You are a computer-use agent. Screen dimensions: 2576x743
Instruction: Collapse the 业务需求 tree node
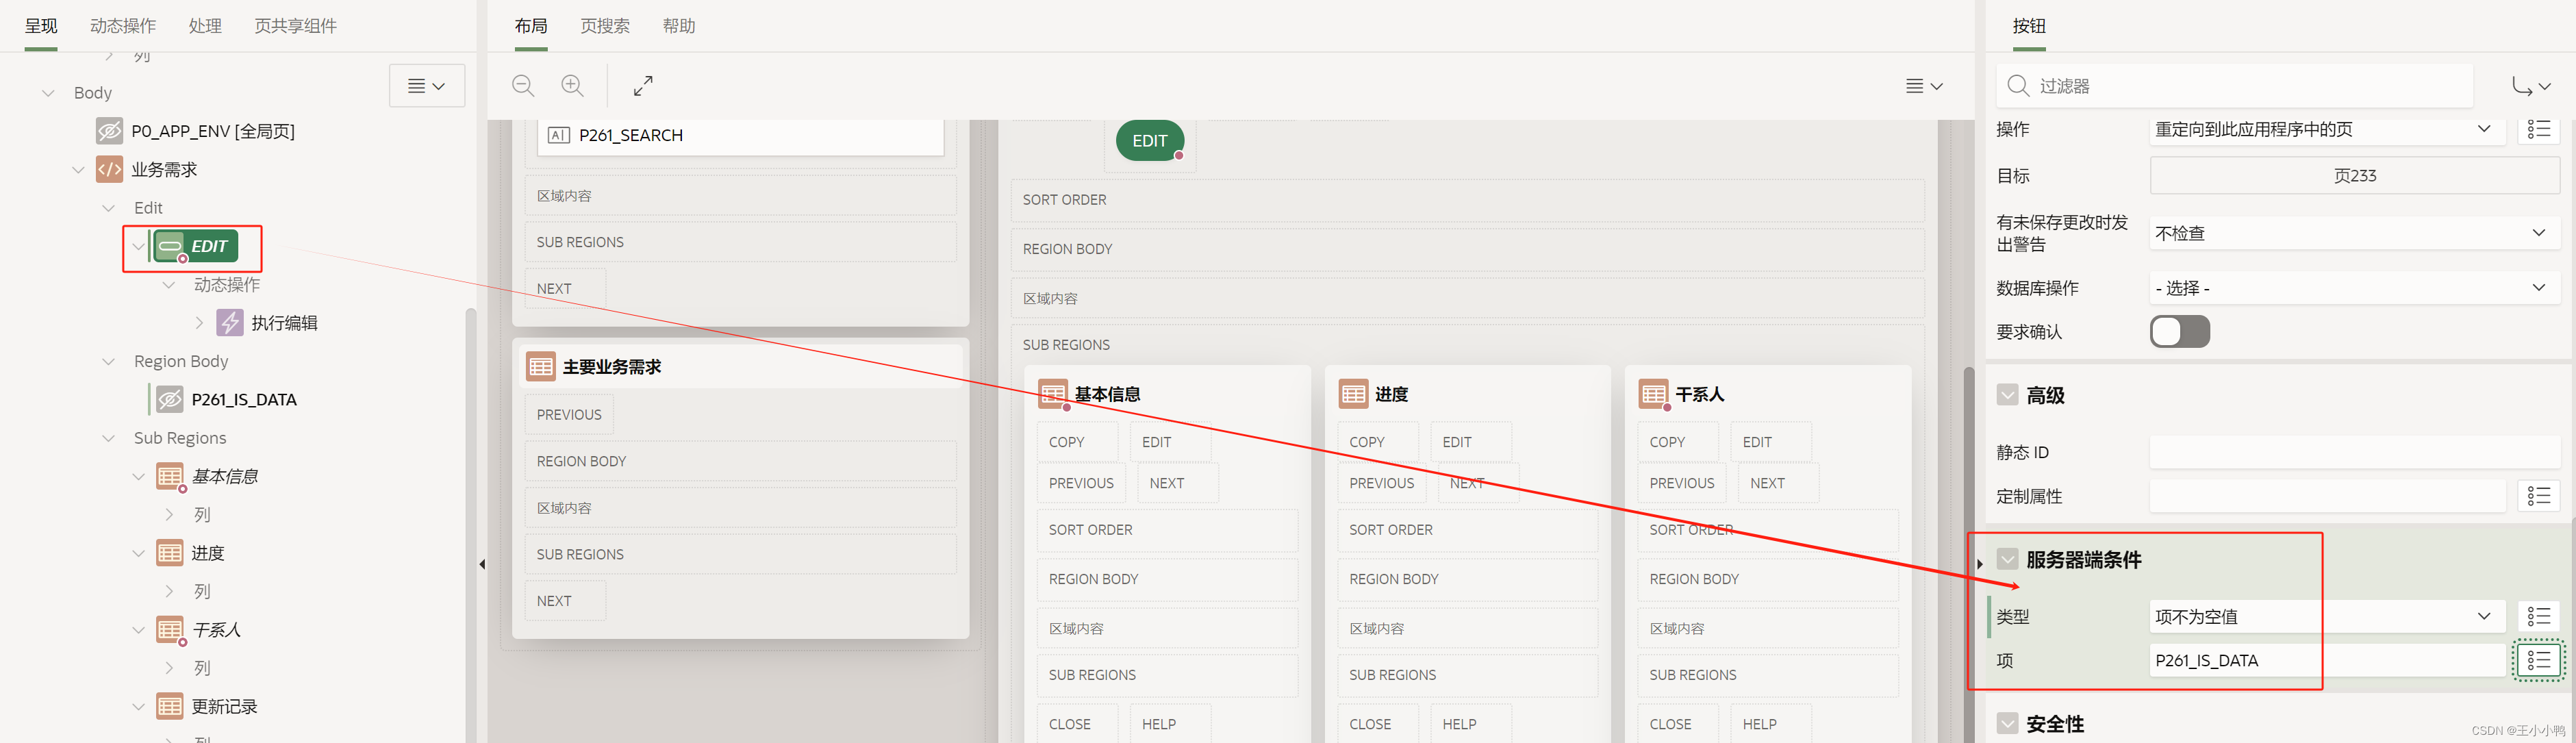pyautogui.click(x=78, y=170)
